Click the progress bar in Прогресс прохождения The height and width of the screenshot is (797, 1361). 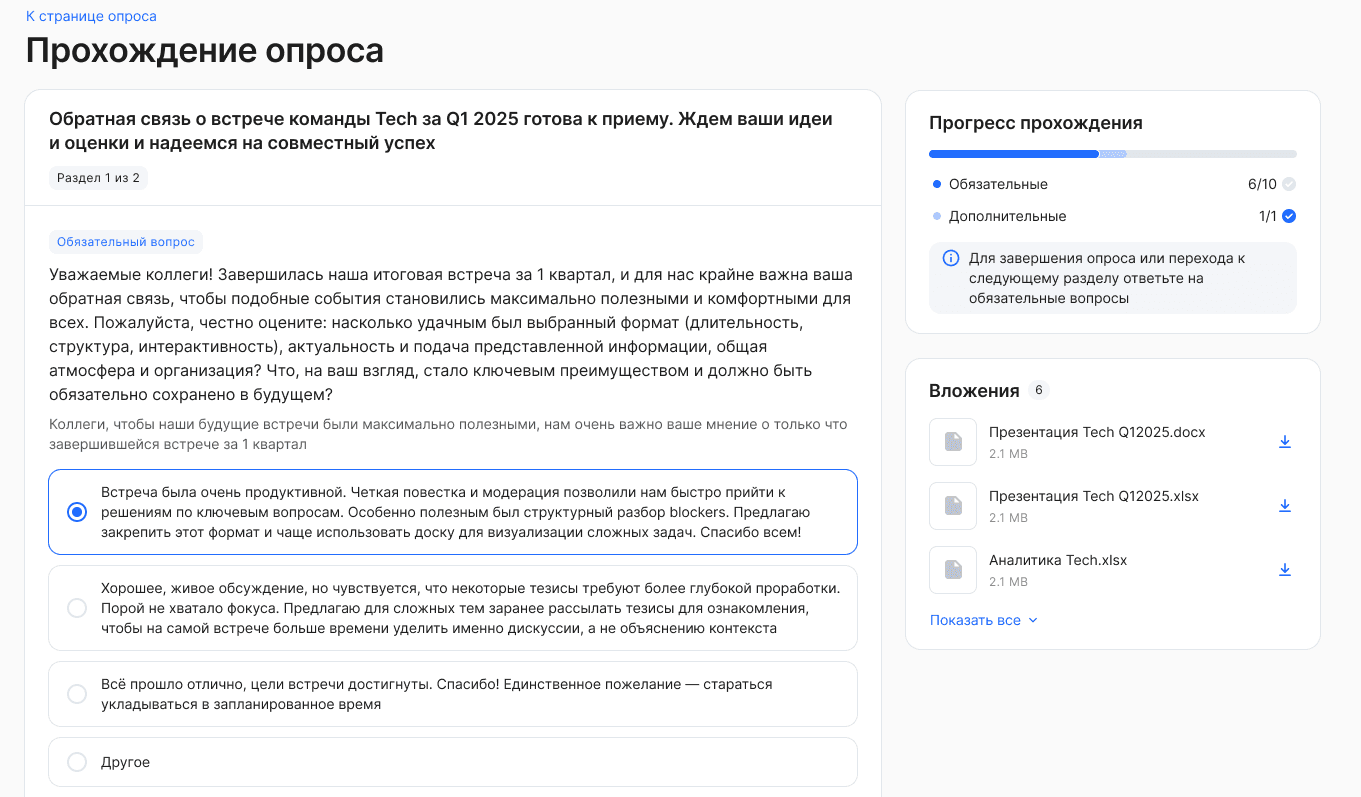tap(1112, 153)
